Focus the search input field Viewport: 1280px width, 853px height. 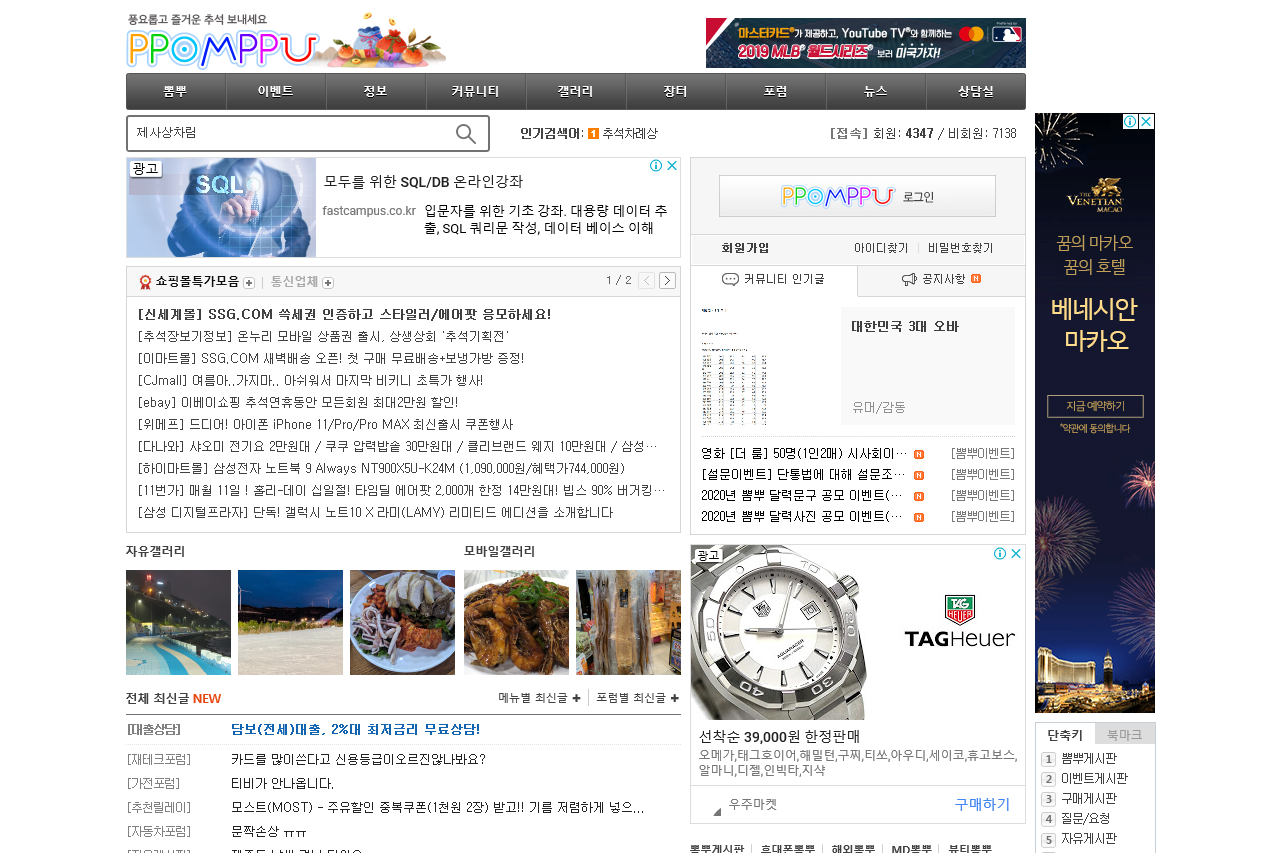click(x=292, y=133)
